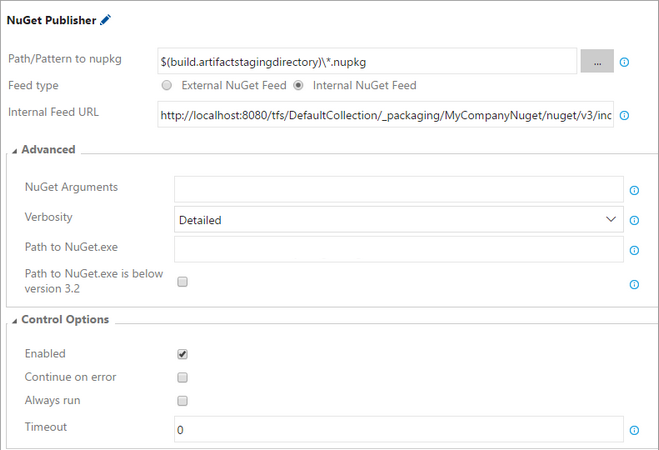Open the Verbosity dropdown
Image resolution: width=659 pixels, height=450 pixels.
click(399, 219)
